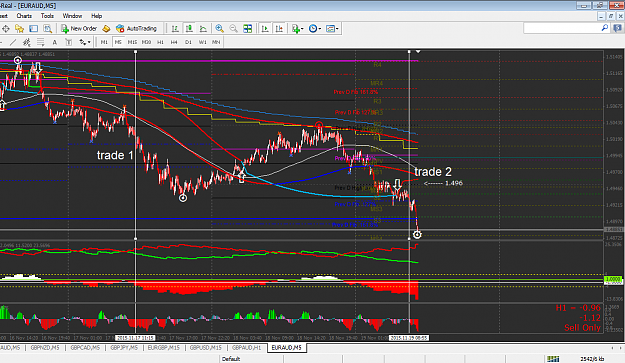Switch to Bar Chart display
This screenshot has width=625, height=363.
(175, 29)
